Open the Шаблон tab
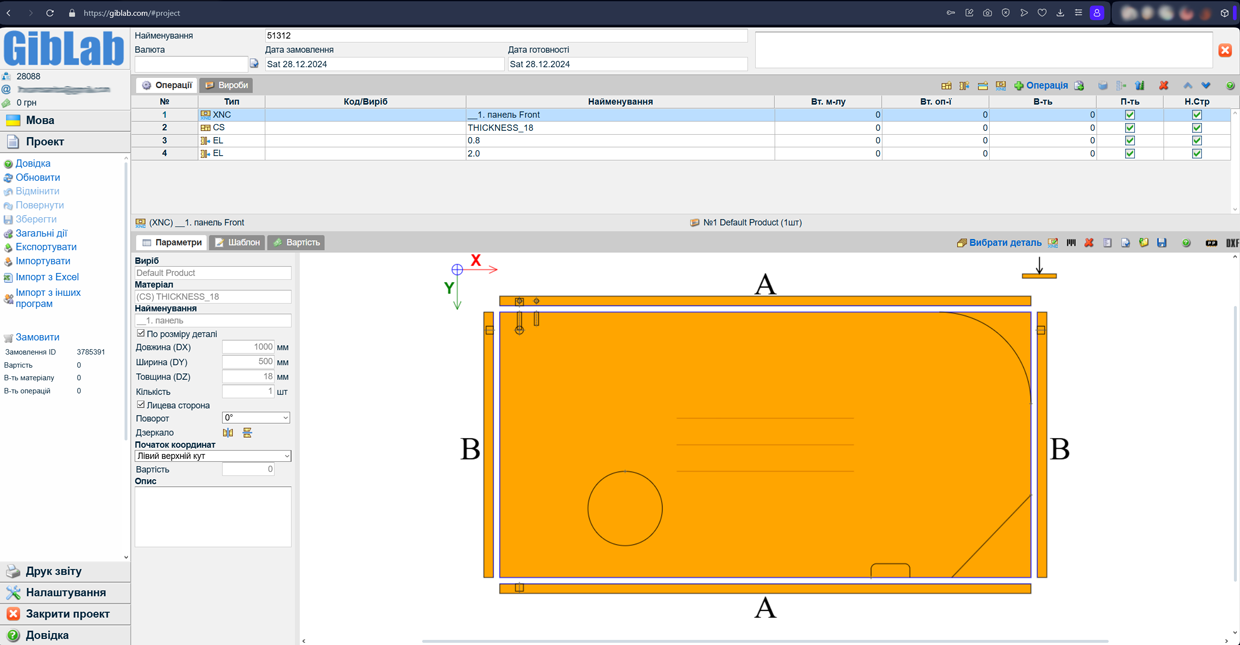The image size is (1240, 645). click(238, 243)
